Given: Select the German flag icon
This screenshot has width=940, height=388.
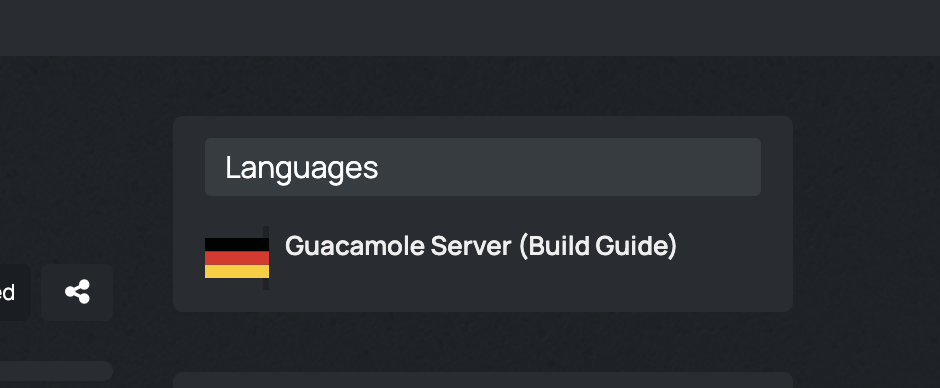Looking at the screenshot, I should tap(237, 258).
